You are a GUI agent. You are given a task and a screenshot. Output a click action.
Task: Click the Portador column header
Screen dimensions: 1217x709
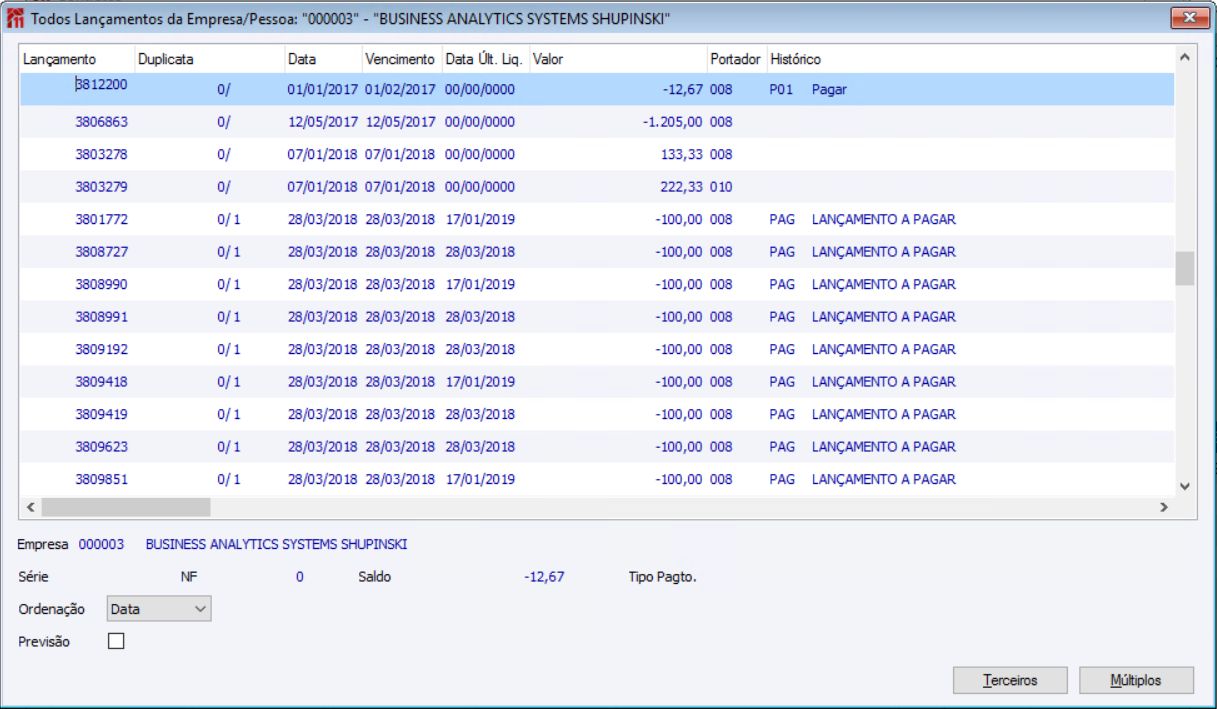[x=737, y=59]
